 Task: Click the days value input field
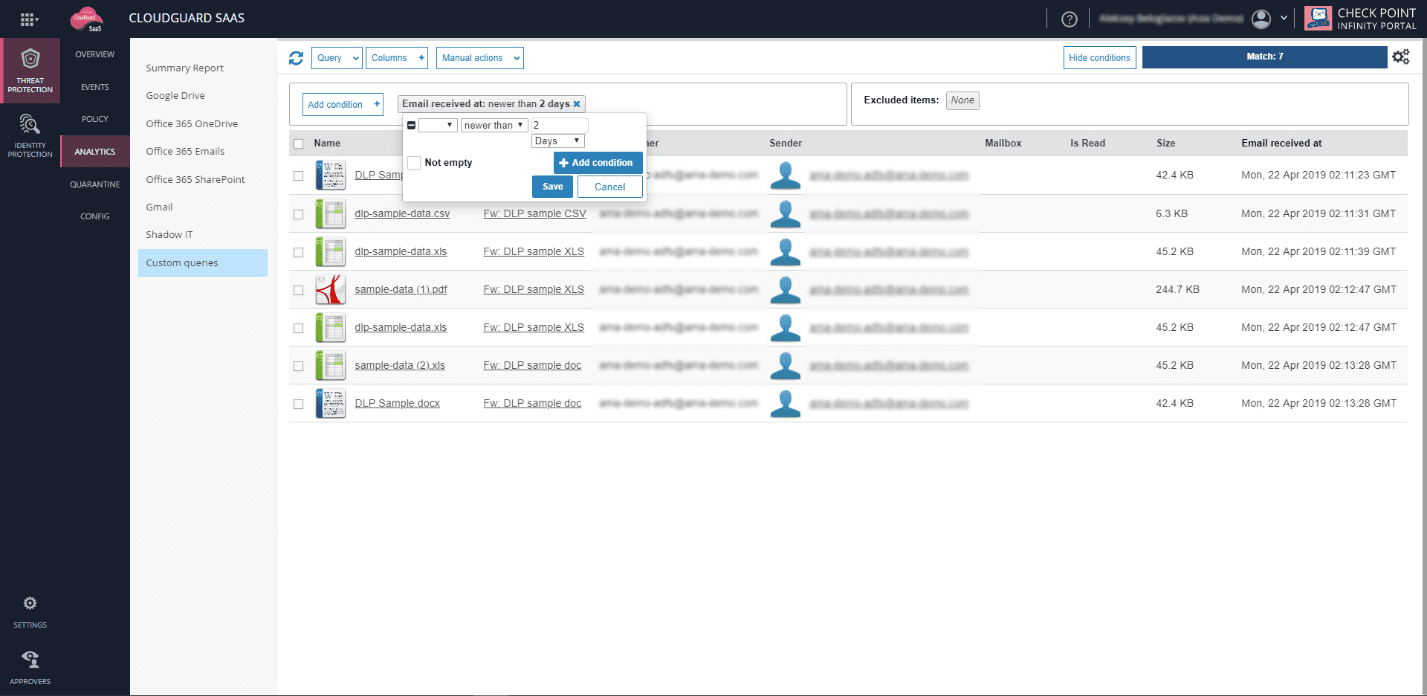(x=559, y=125)
